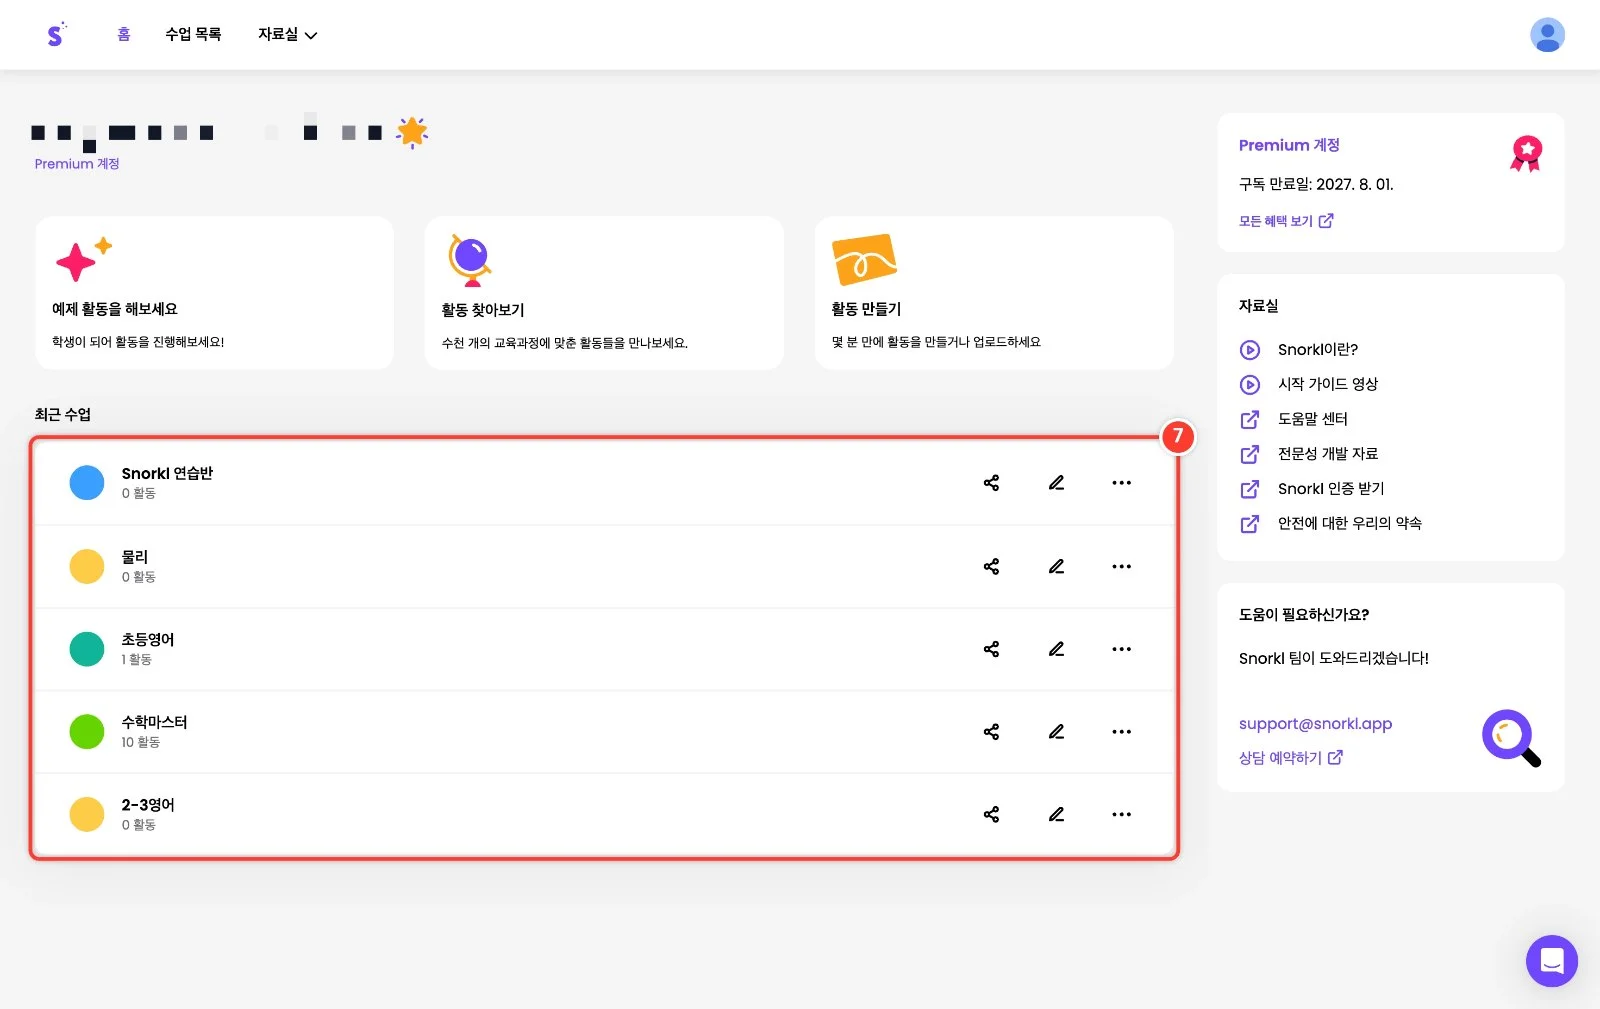Click the Snorkl logo icon
The image size is (1600, 1009).
coord(56,35)
